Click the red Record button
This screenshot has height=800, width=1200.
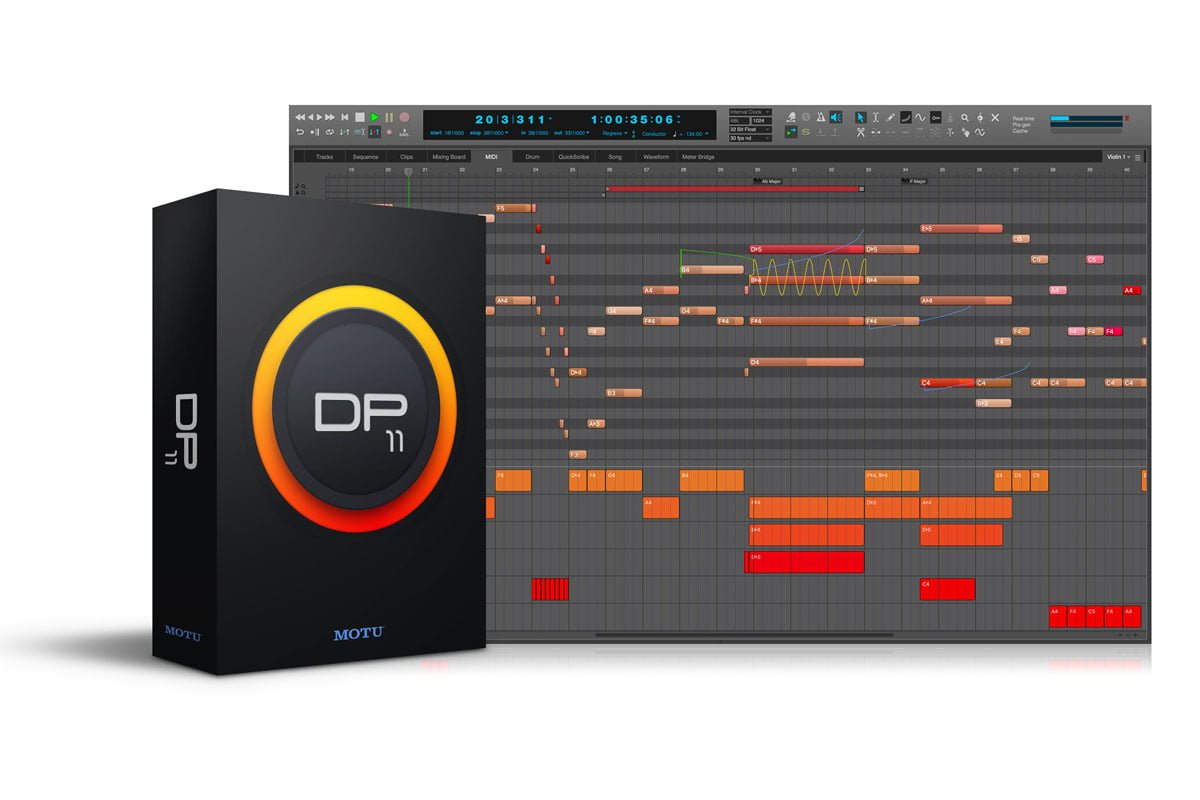[404, 117]
